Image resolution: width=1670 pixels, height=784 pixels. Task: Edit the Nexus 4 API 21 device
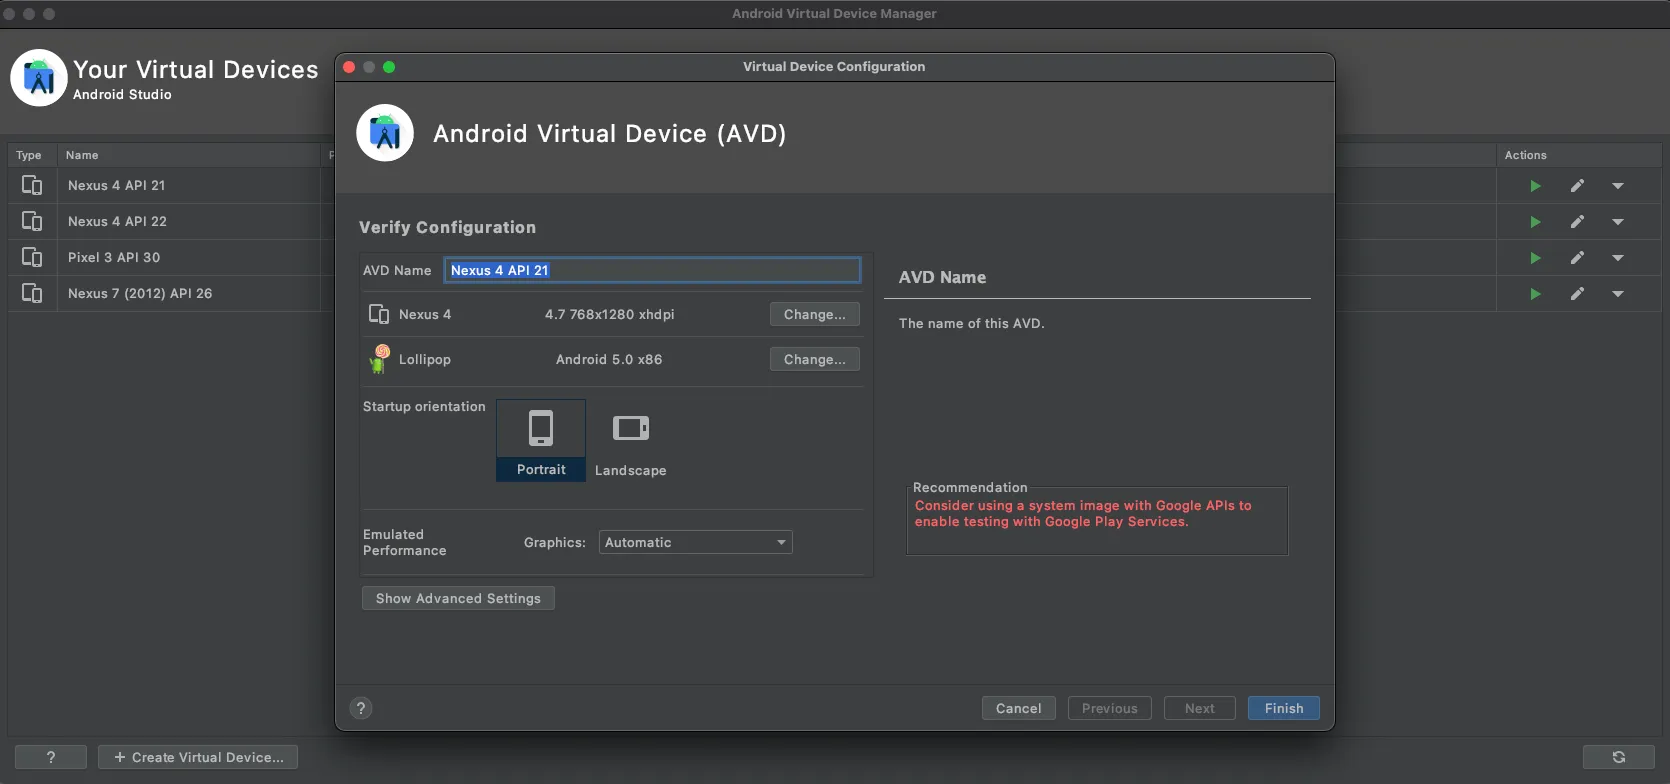pyautogui.click(x=1577, y=186)
